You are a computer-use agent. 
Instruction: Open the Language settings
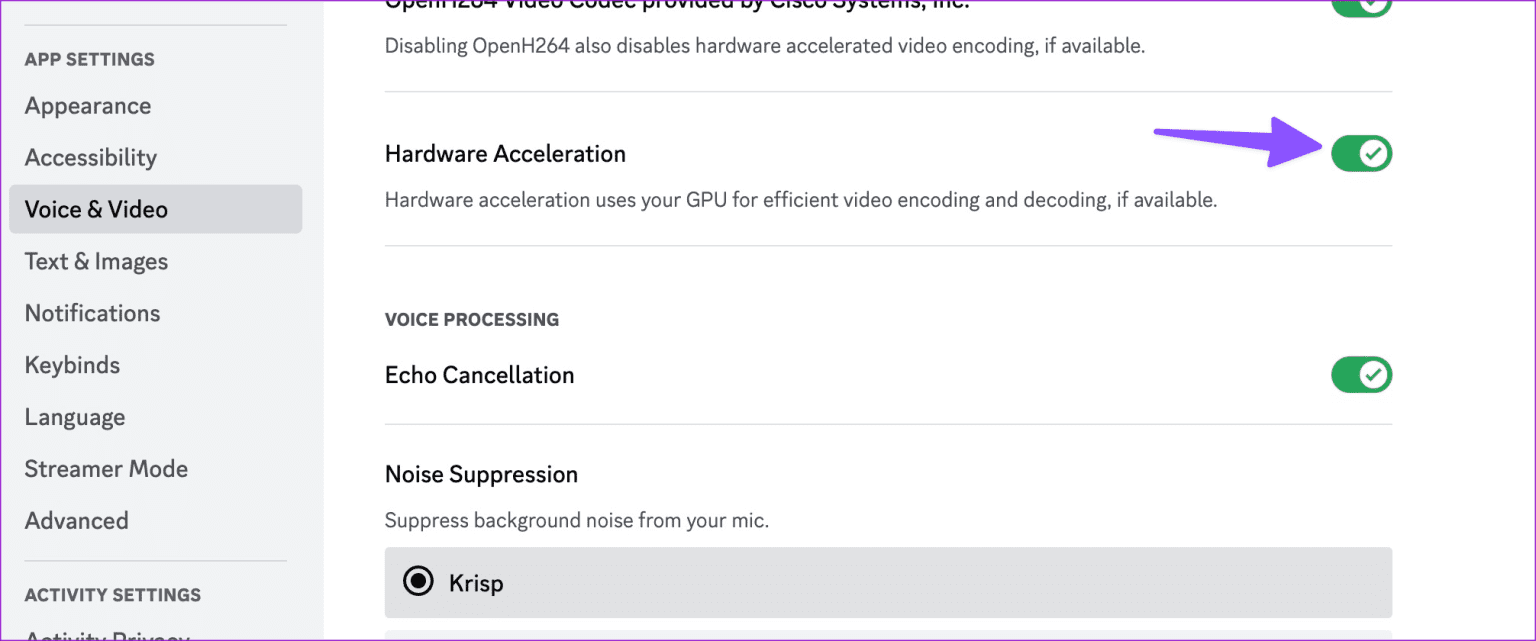pyautogui.click(x=75, y=417)
